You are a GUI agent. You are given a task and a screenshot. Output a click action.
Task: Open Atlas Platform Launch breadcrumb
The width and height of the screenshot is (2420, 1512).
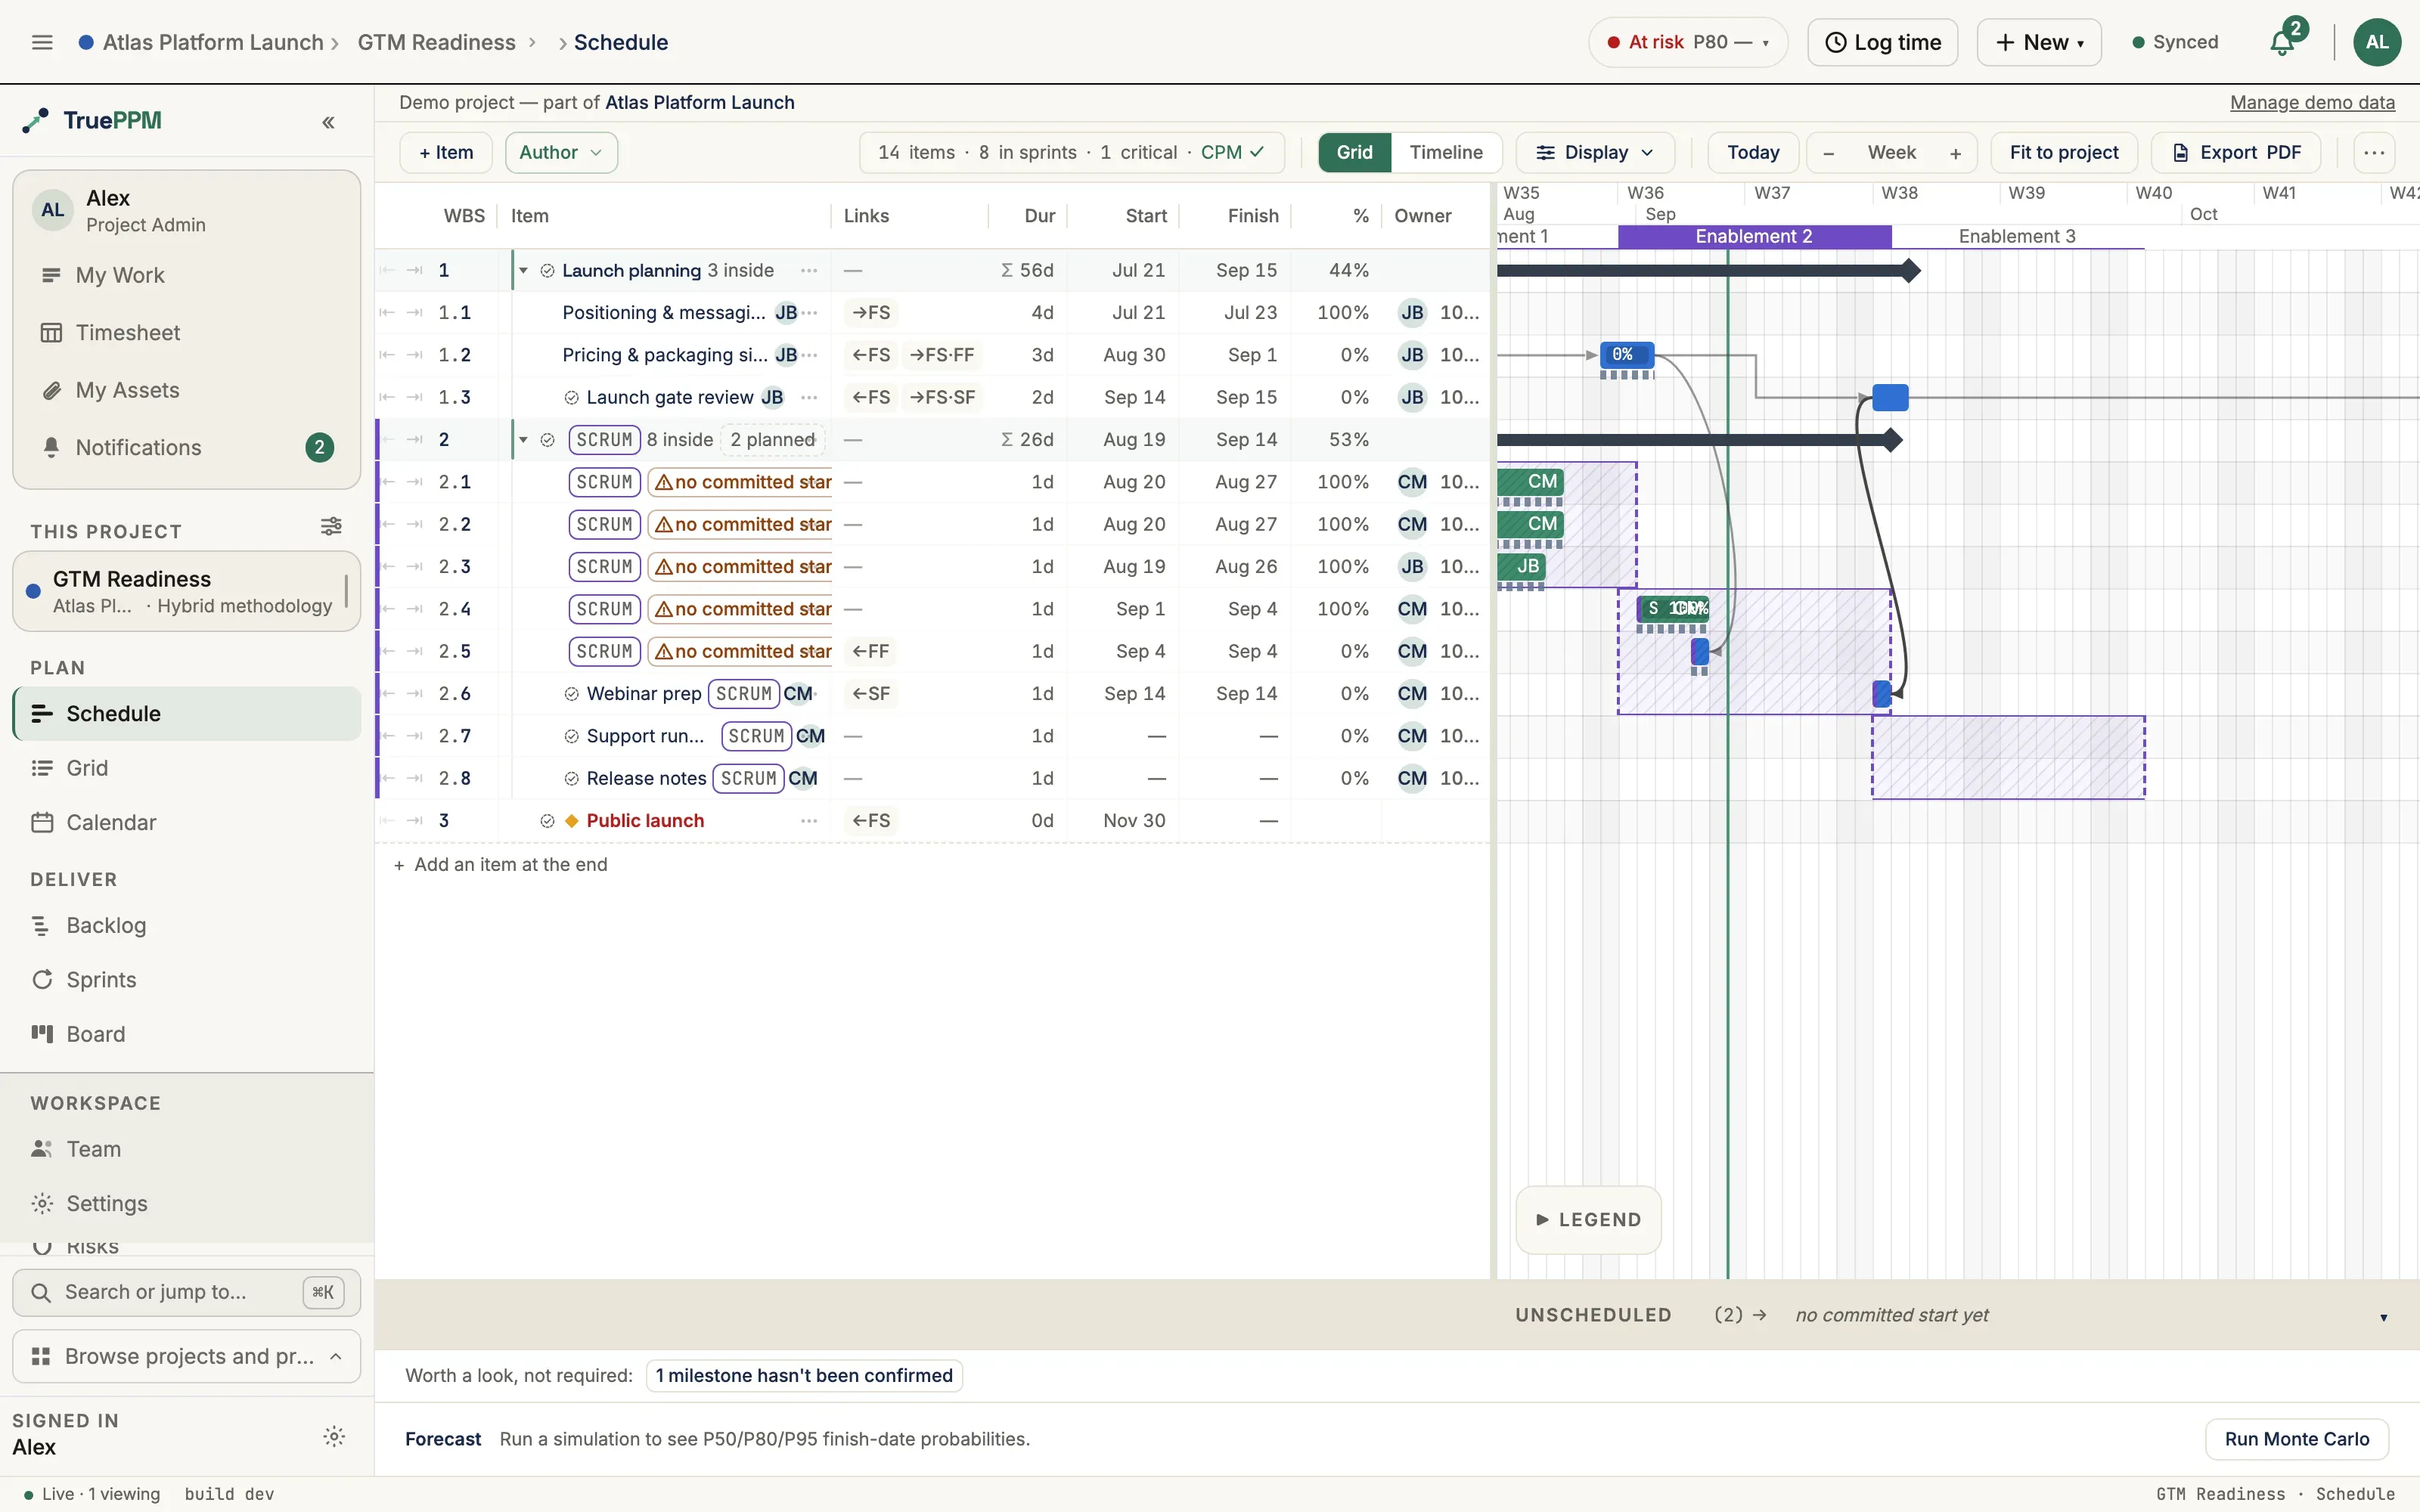213,42
